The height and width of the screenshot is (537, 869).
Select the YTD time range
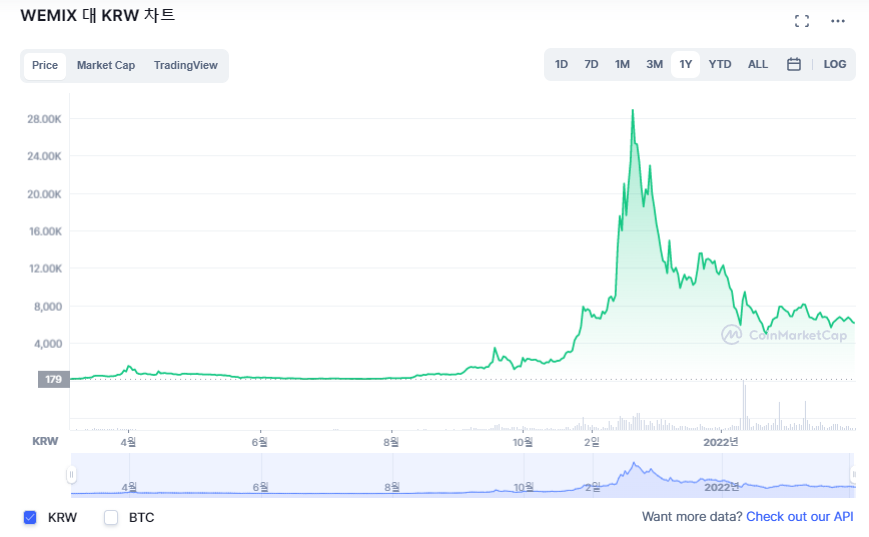(720, 64)
